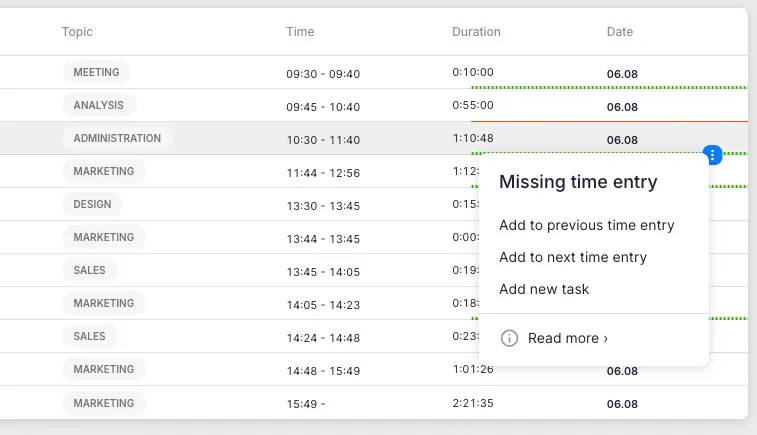Click the Date column header
Image resolution: width=757 pixels, height=435 pixels.
(619, 31)
